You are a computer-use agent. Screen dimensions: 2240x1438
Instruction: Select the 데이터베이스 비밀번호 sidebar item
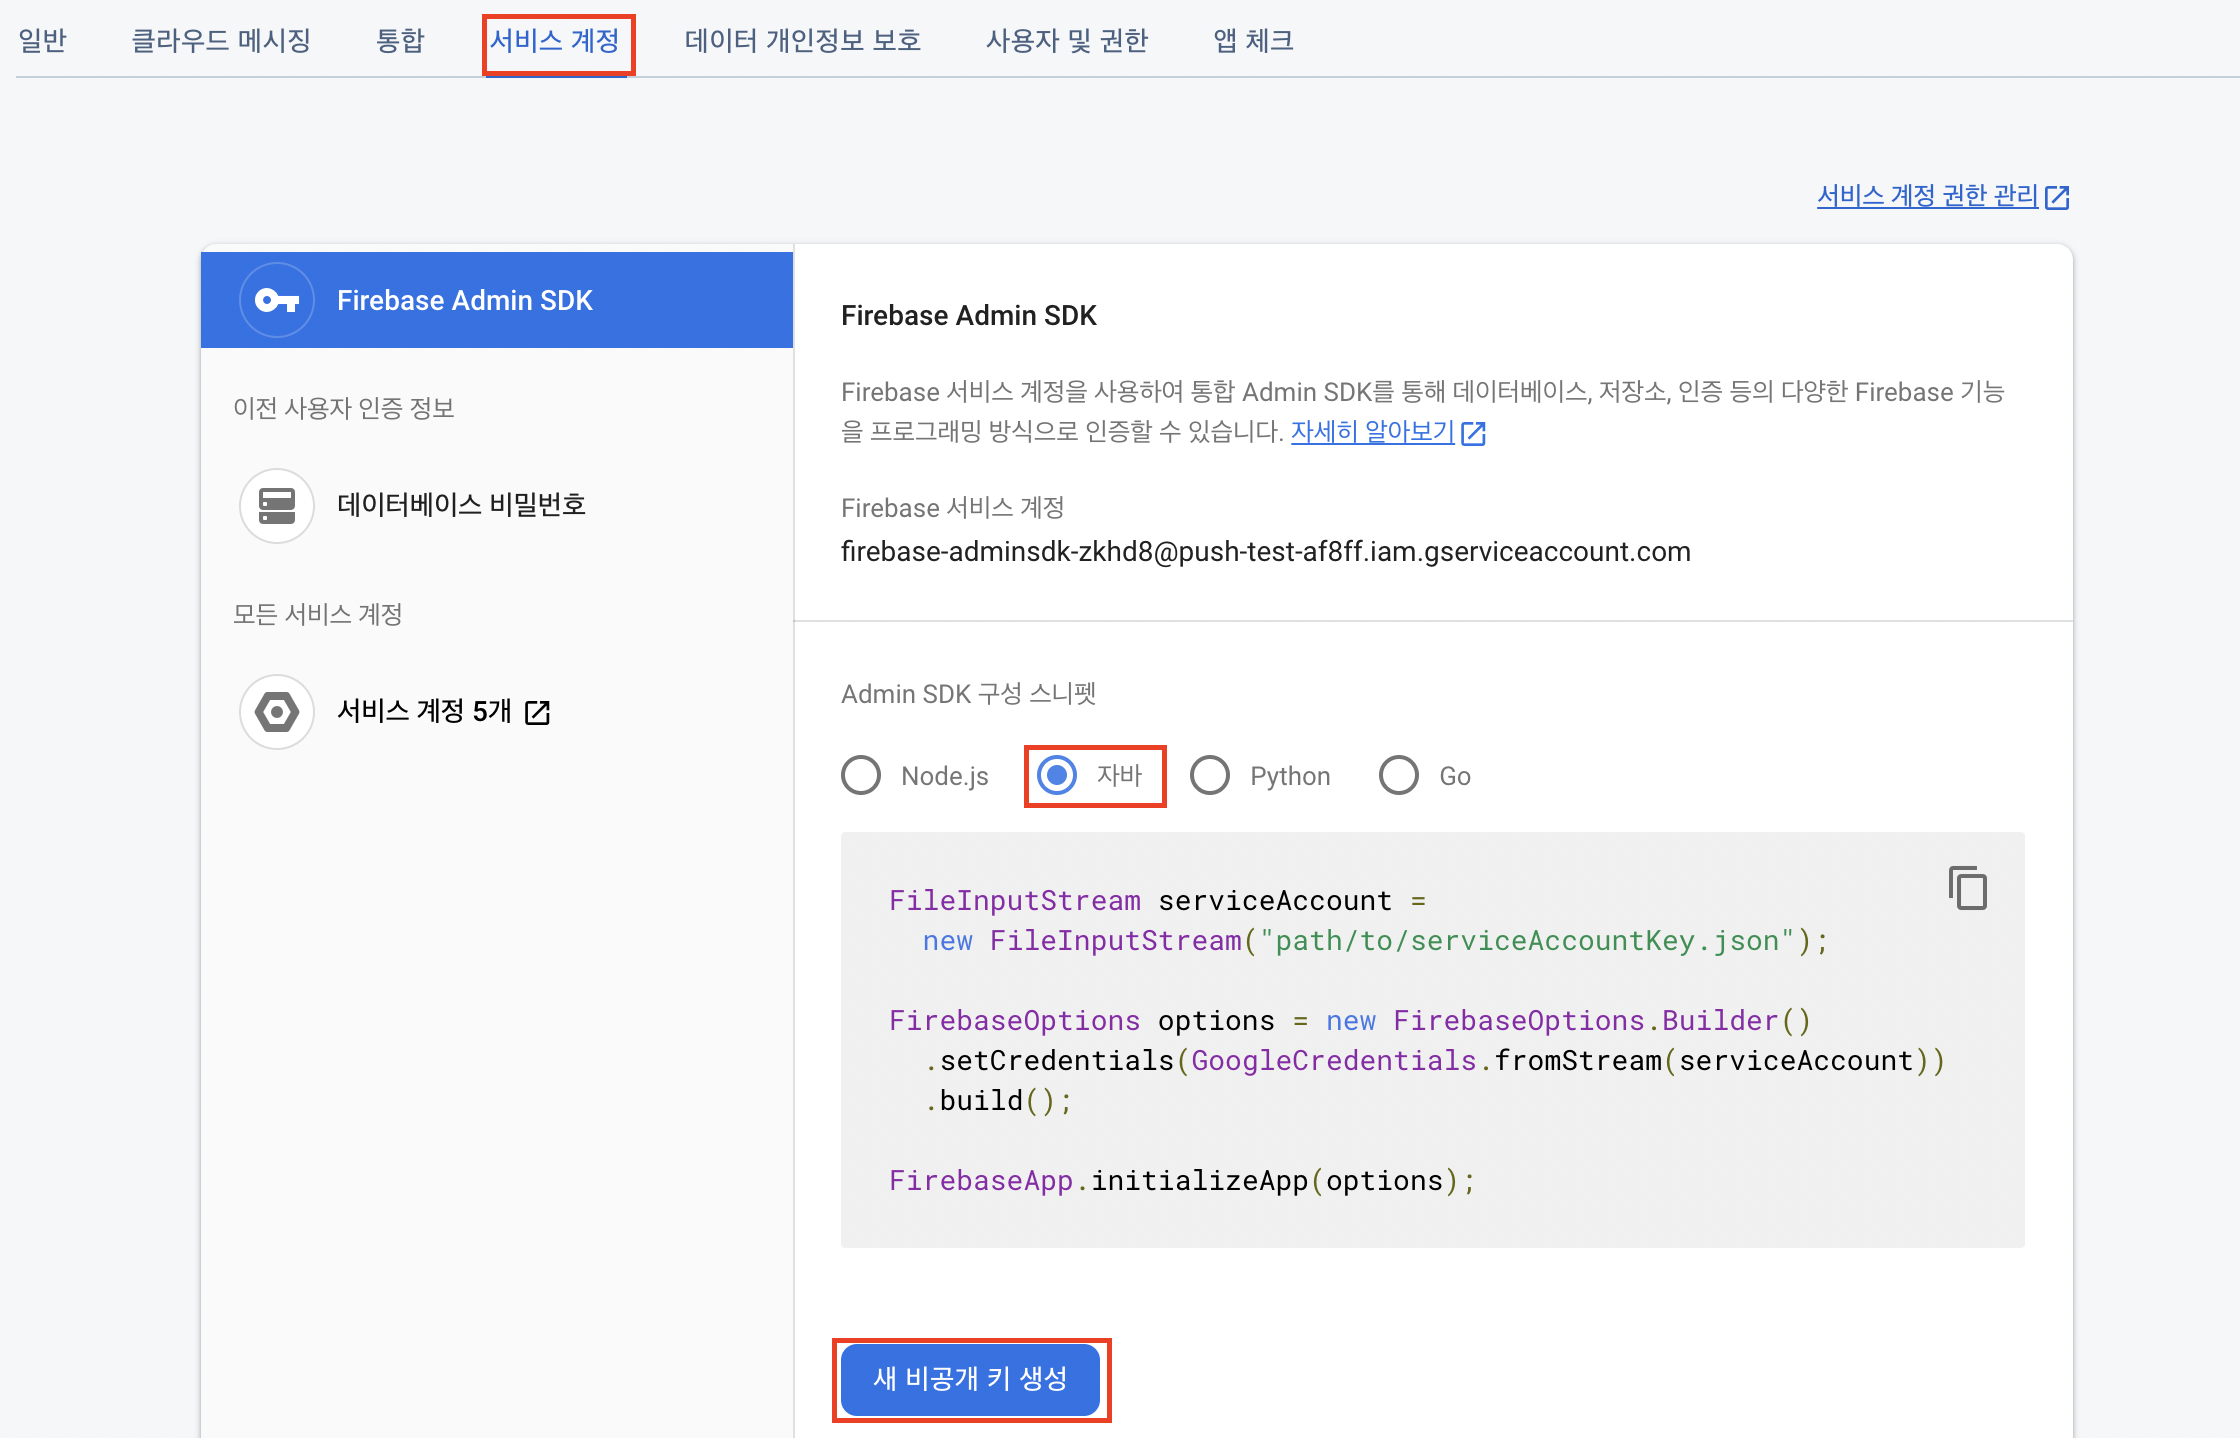[x=461, y=505]
